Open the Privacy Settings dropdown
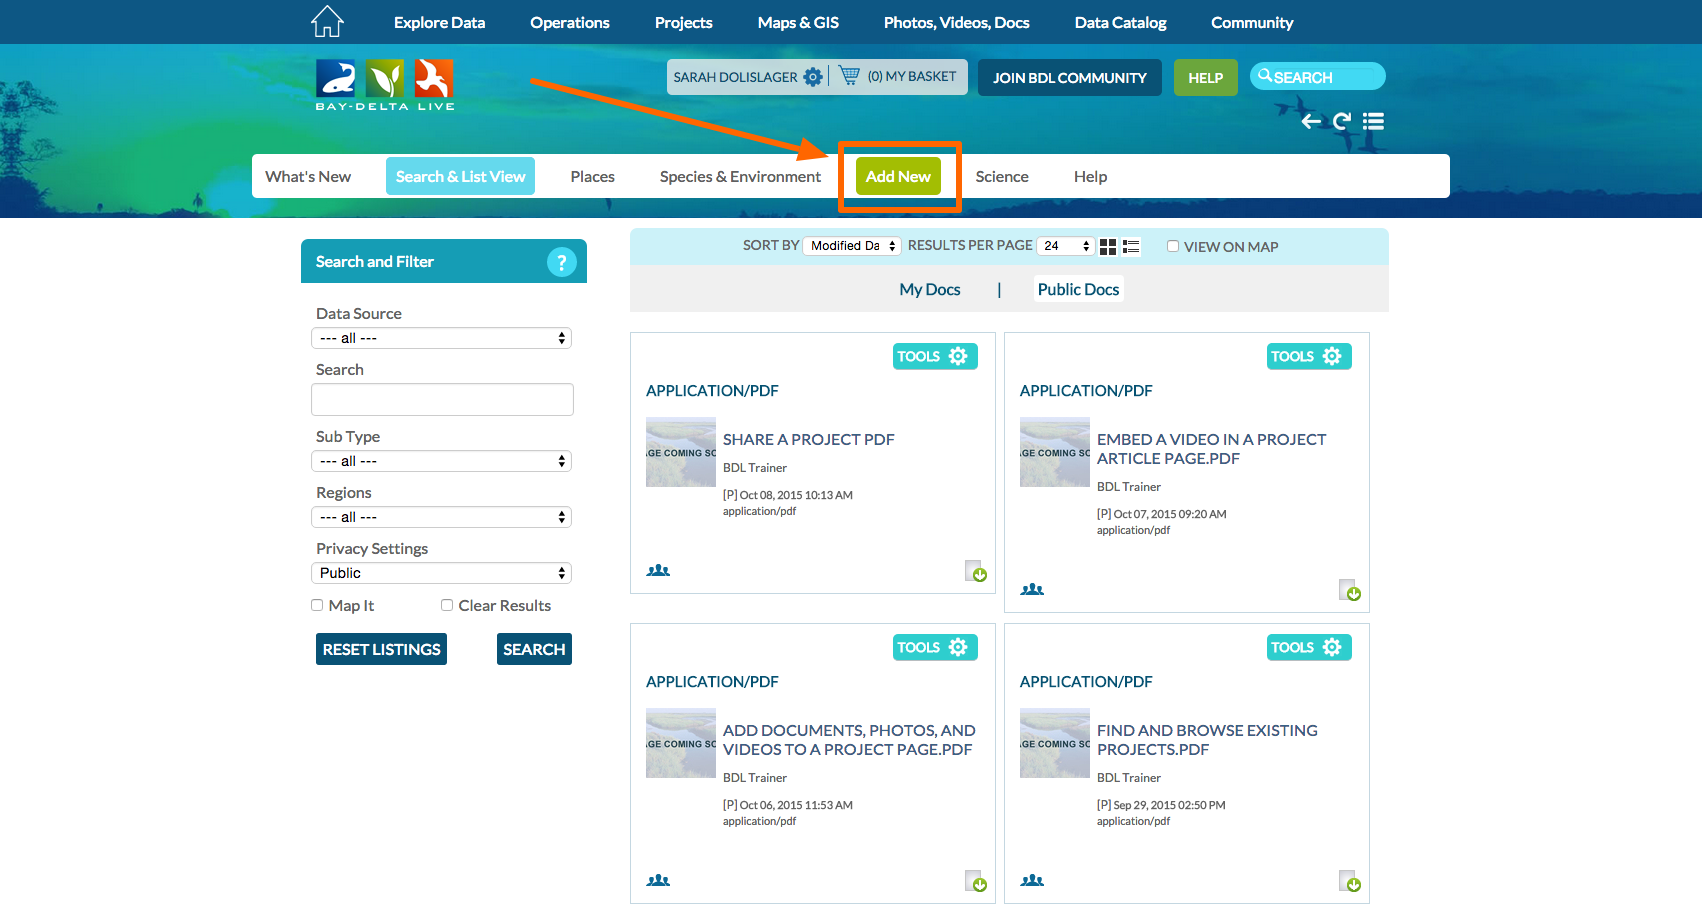The width and height of the screenshot is (1702, 914). (441, 573)
